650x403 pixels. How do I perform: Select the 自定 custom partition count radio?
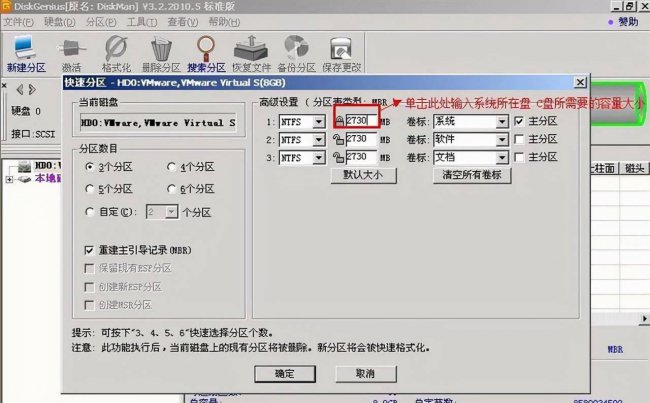point(89,212)
